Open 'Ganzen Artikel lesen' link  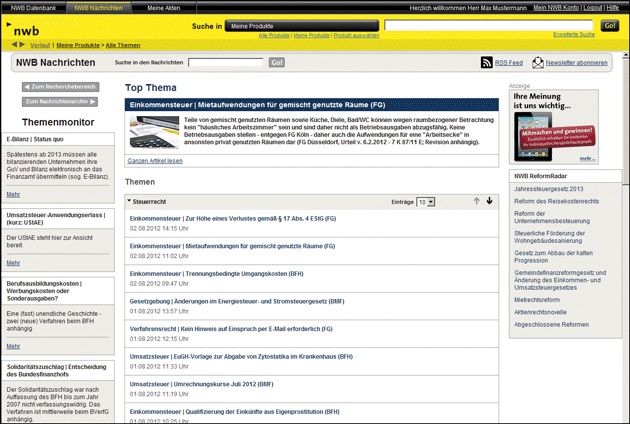(x=155, y=161)
